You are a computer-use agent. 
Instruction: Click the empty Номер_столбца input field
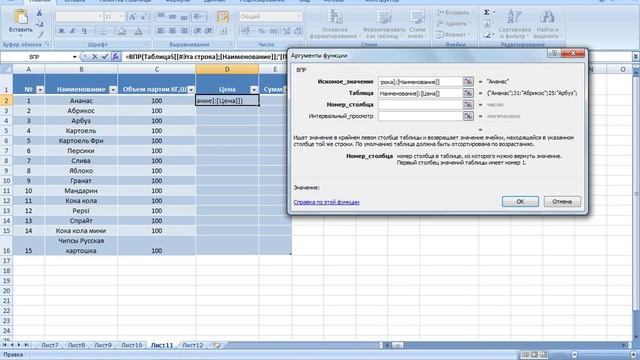point(420,104)
